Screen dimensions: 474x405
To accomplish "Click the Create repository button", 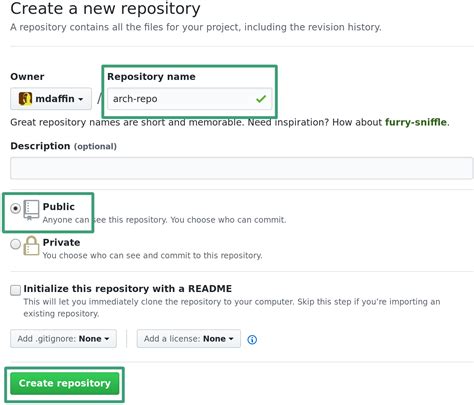I will (x=64, y=383).
